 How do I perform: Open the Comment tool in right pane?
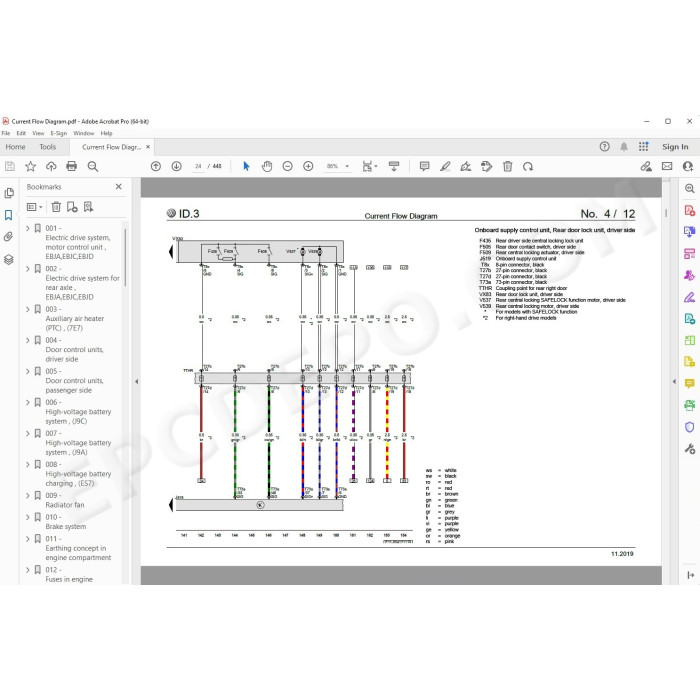coord(689,383)
